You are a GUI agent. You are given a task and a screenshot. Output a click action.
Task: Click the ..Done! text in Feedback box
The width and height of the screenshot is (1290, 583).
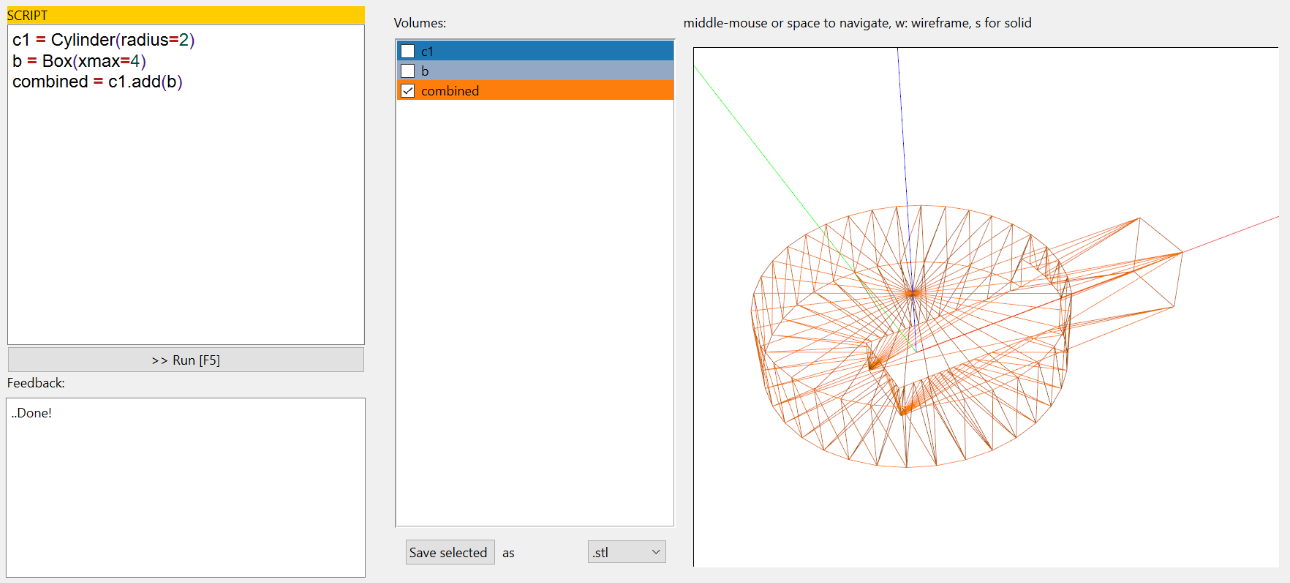pos(32,413)
